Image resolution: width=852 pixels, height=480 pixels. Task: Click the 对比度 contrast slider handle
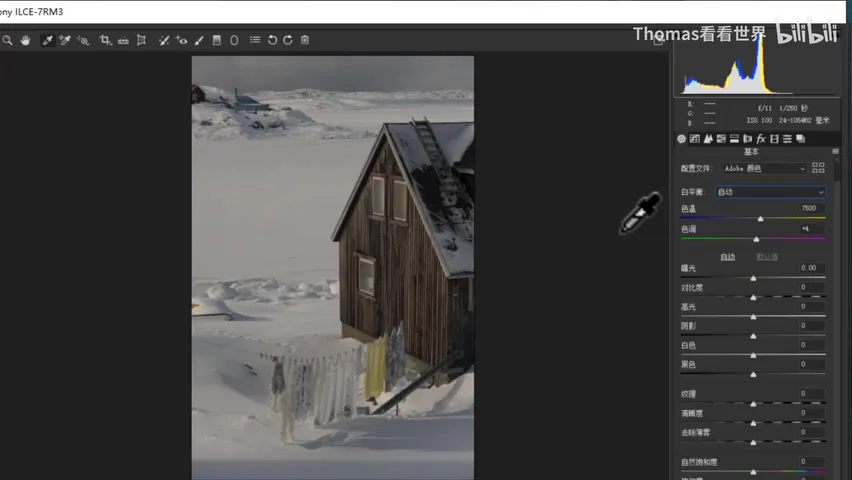753,297
